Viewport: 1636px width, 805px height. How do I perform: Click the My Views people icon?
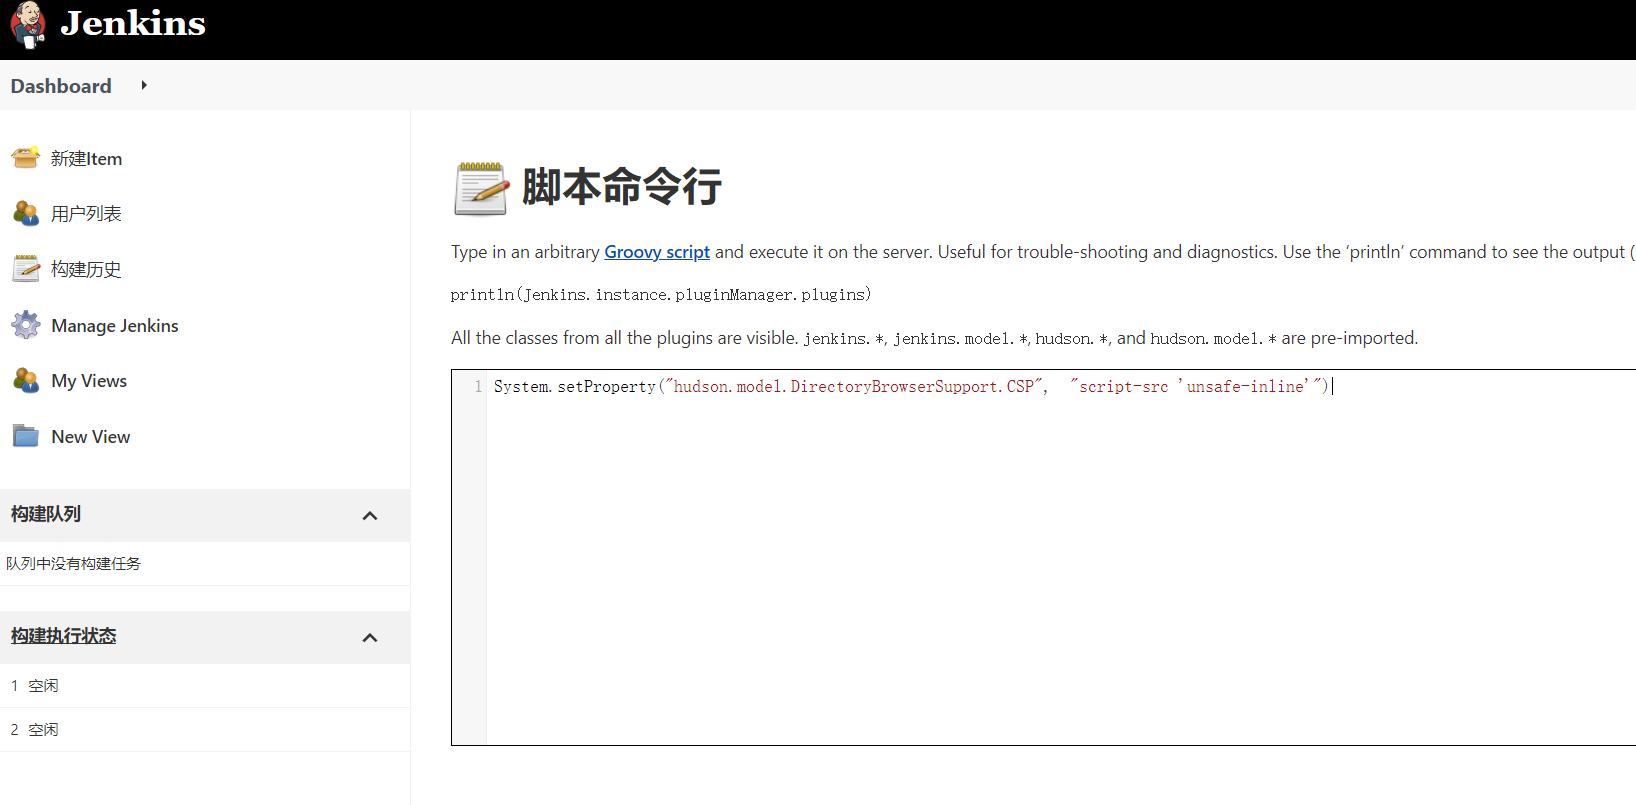click(25, 380)
